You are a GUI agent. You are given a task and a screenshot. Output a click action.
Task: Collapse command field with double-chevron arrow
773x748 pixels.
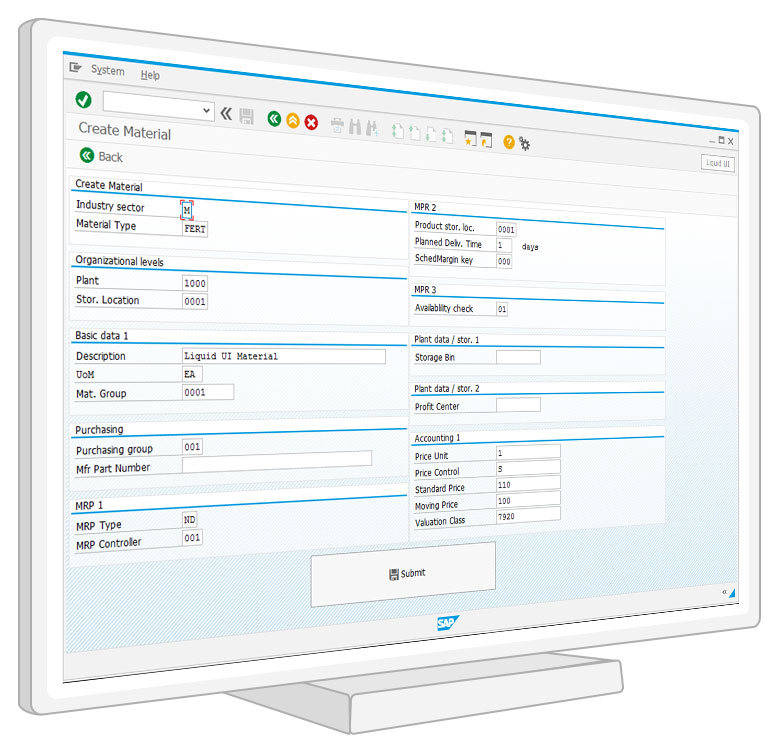pos(226,113)
